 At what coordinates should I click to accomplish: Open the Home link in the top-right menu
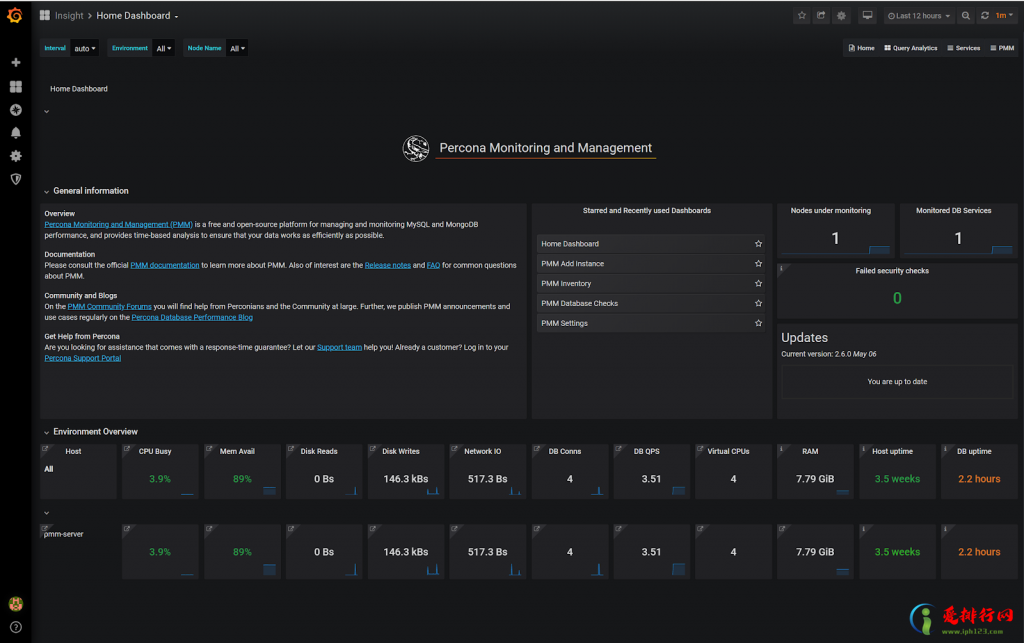[861, 48]
